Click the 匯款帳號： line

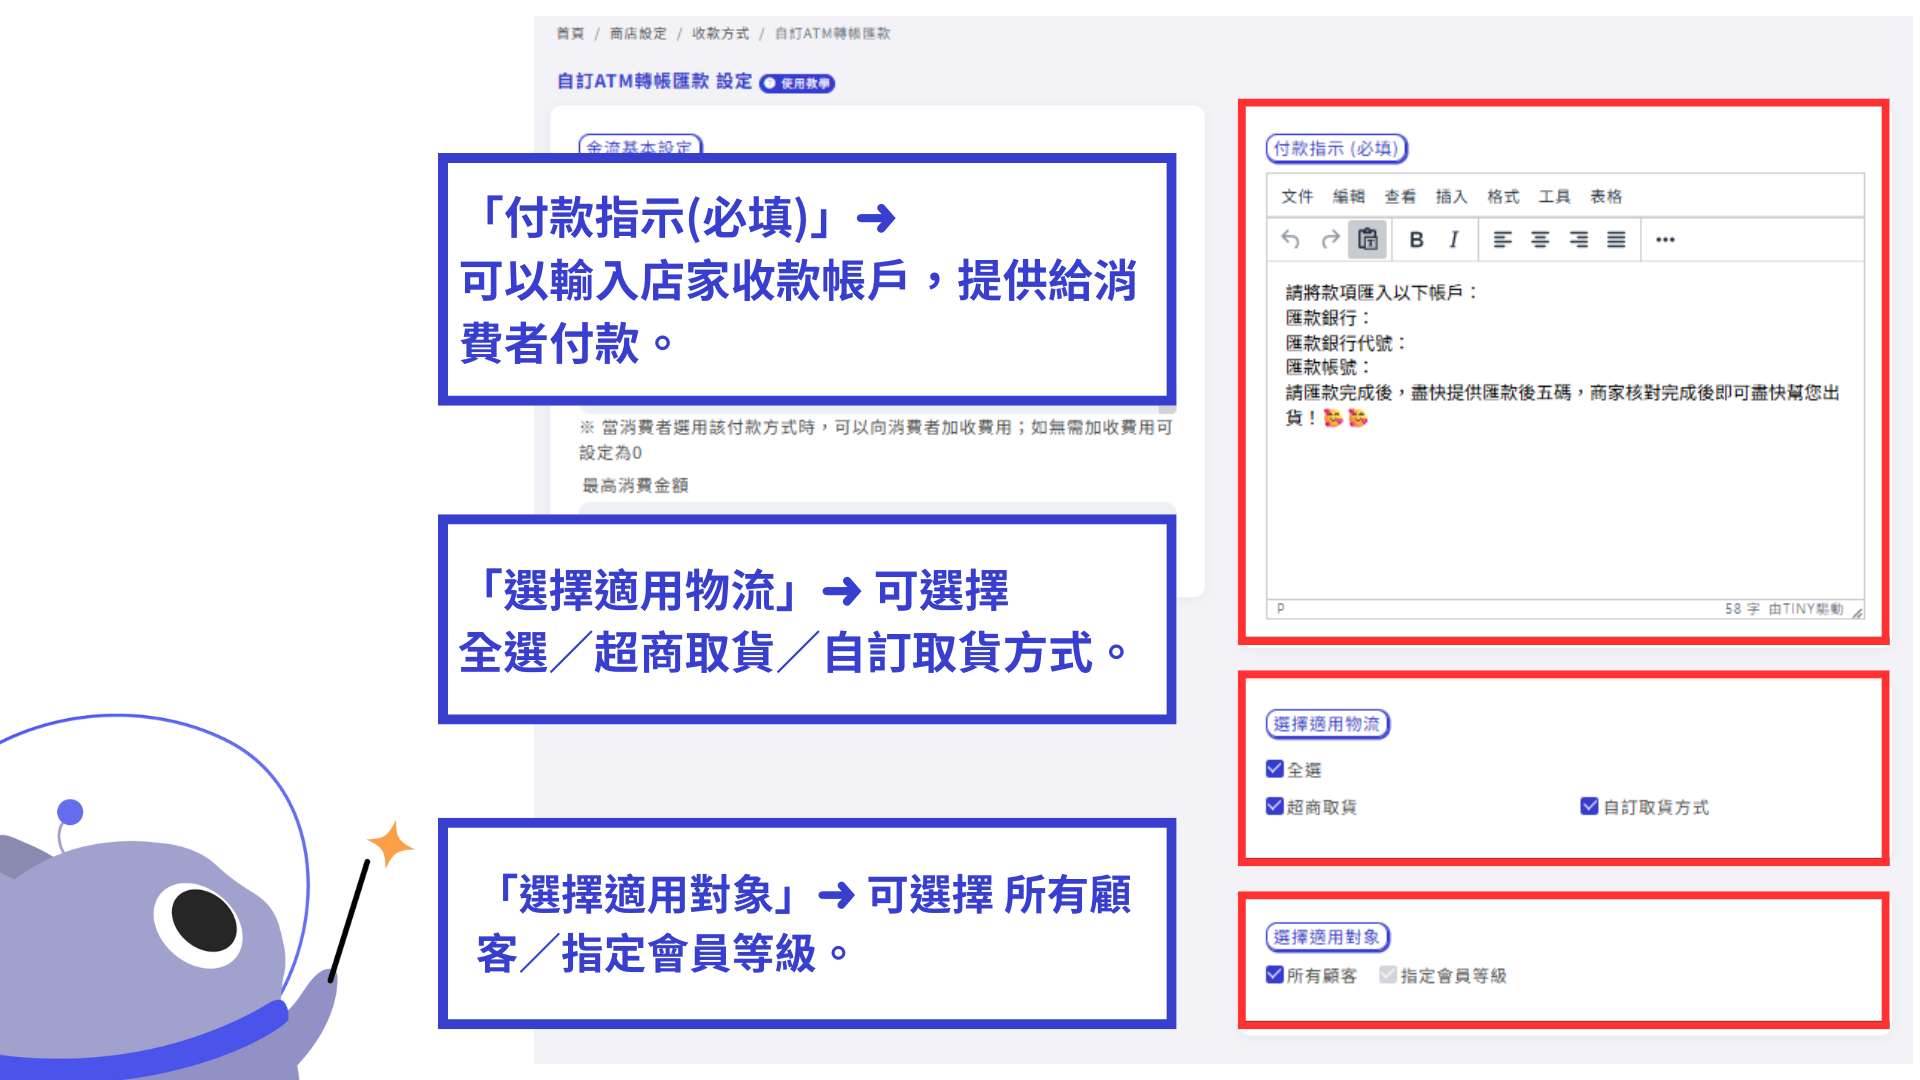point(1329,368)
